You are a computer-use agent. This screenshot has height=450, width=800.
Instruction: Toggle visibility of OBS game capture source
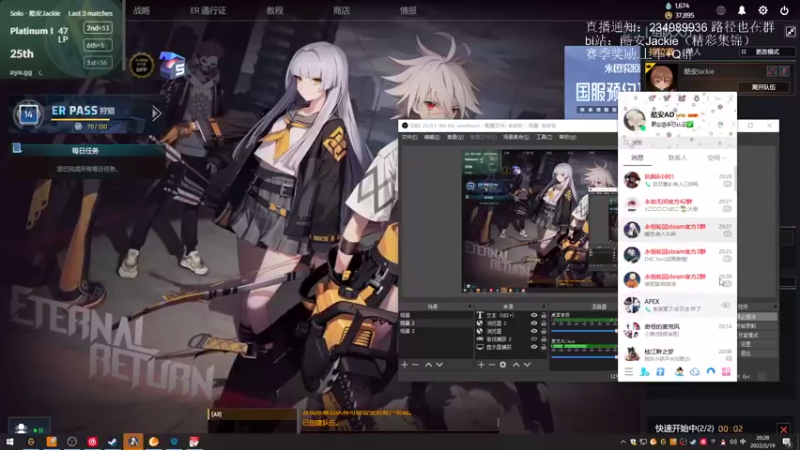coord(534,339)
